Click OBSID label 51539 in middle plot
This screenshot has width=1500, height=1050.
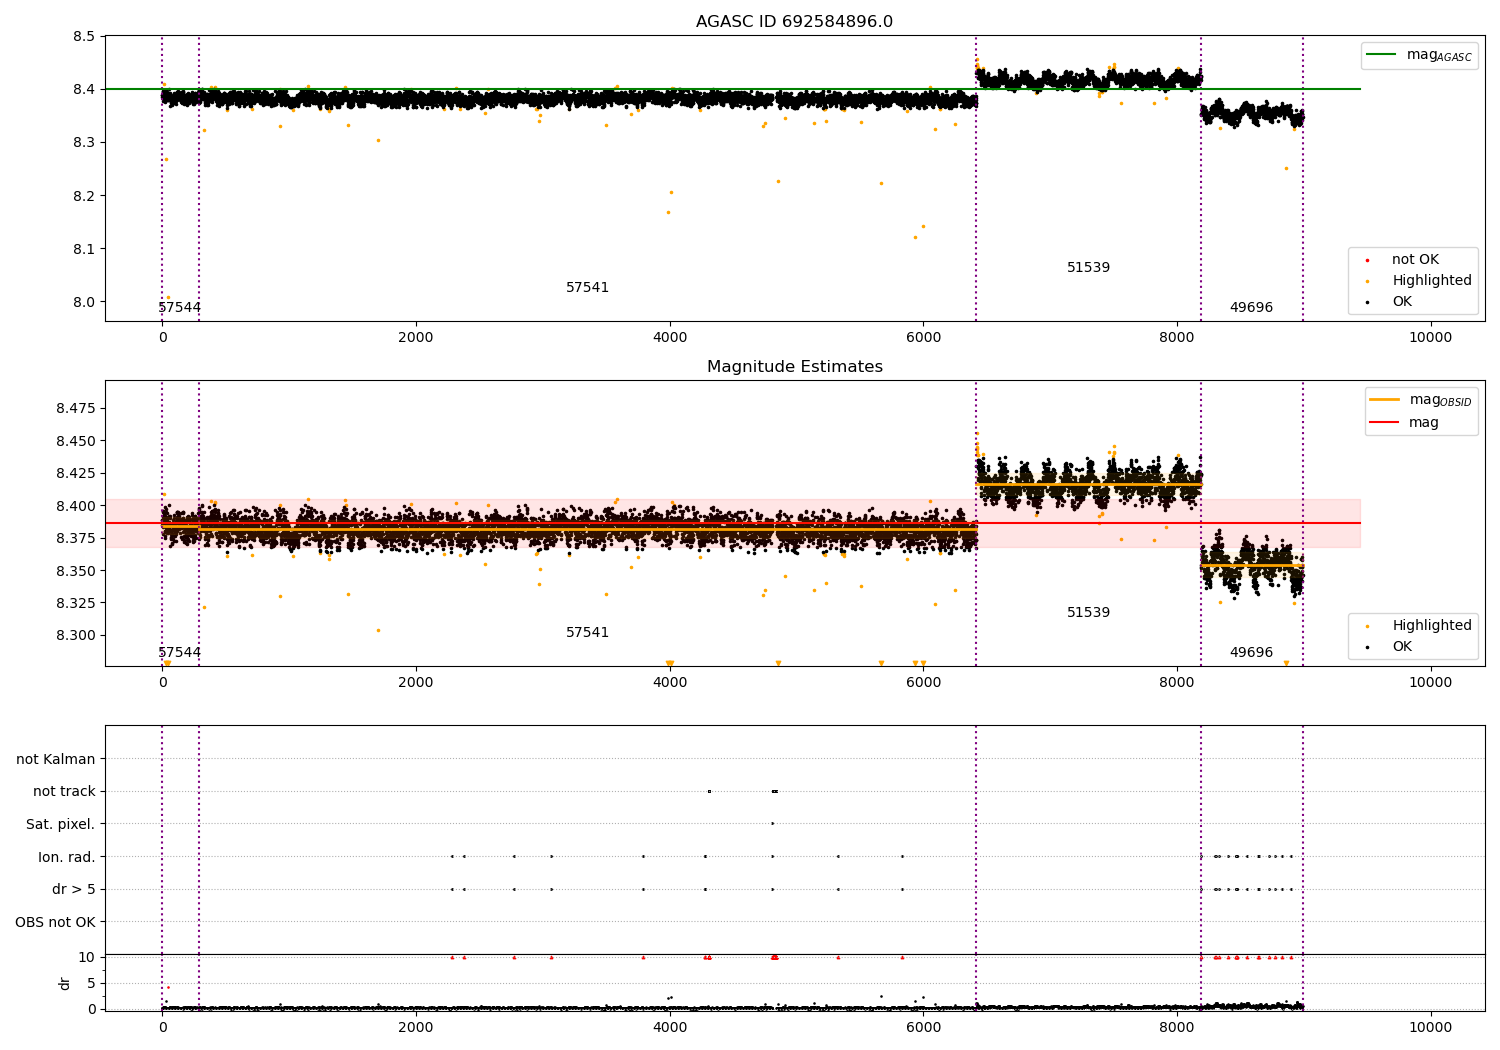coord(1088,612)
